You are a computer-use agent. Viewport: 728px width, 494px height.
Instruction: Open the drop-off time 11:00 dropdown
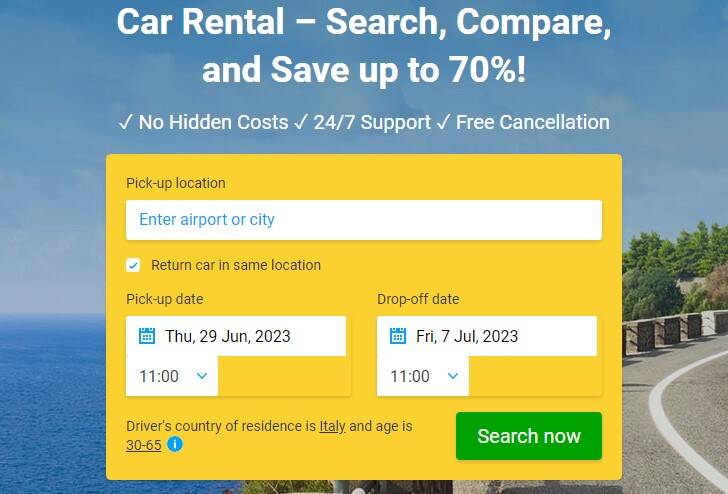(x=422, y=376)
